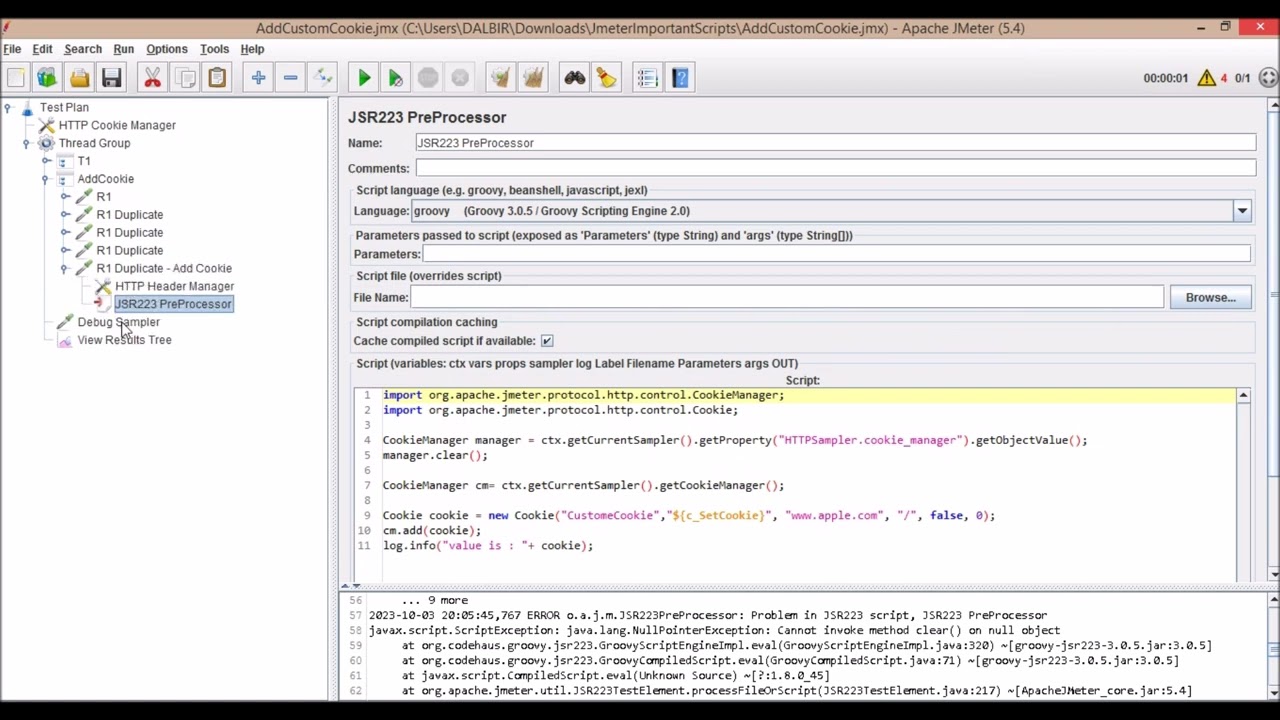Save the test plan with floppy icon

[x=111, y=78]
